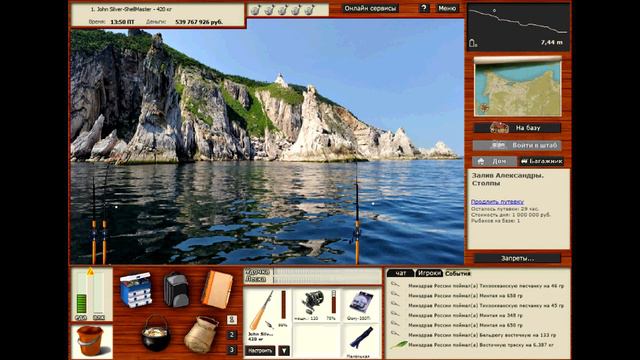
Task: Click the third weight icon in top bar
Action: click(282, 10)
